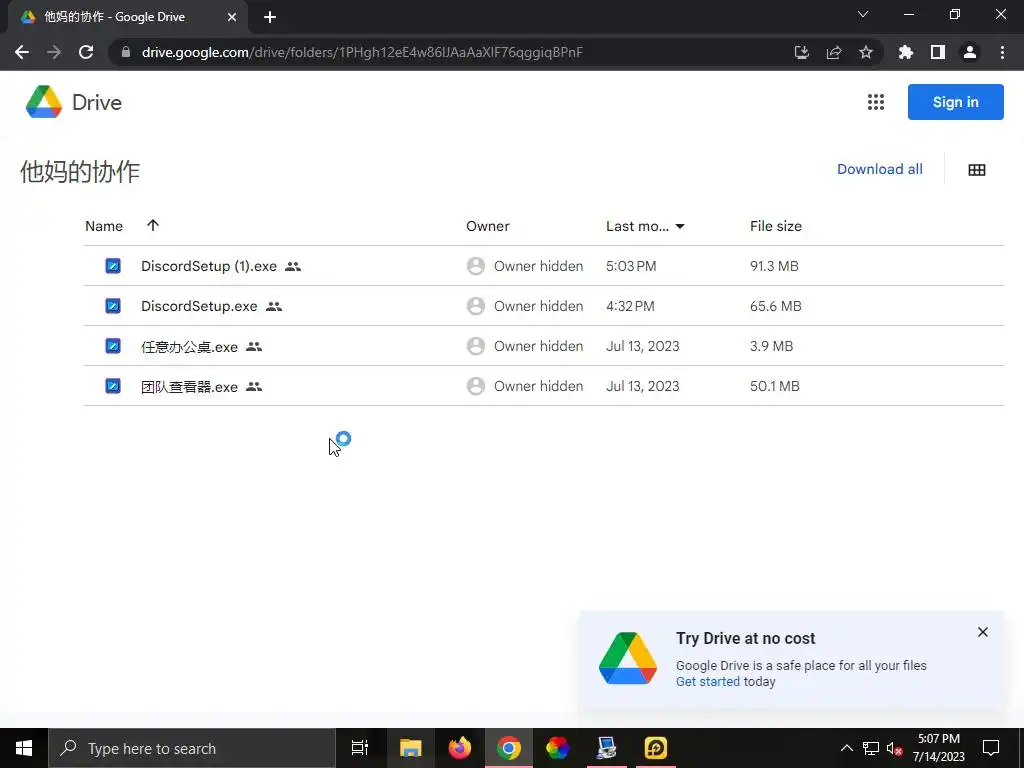The image size is (1024, 768).
Task: Click shared icon next to DiscordSetup (1).exe
Action: (x=293, y=266)
